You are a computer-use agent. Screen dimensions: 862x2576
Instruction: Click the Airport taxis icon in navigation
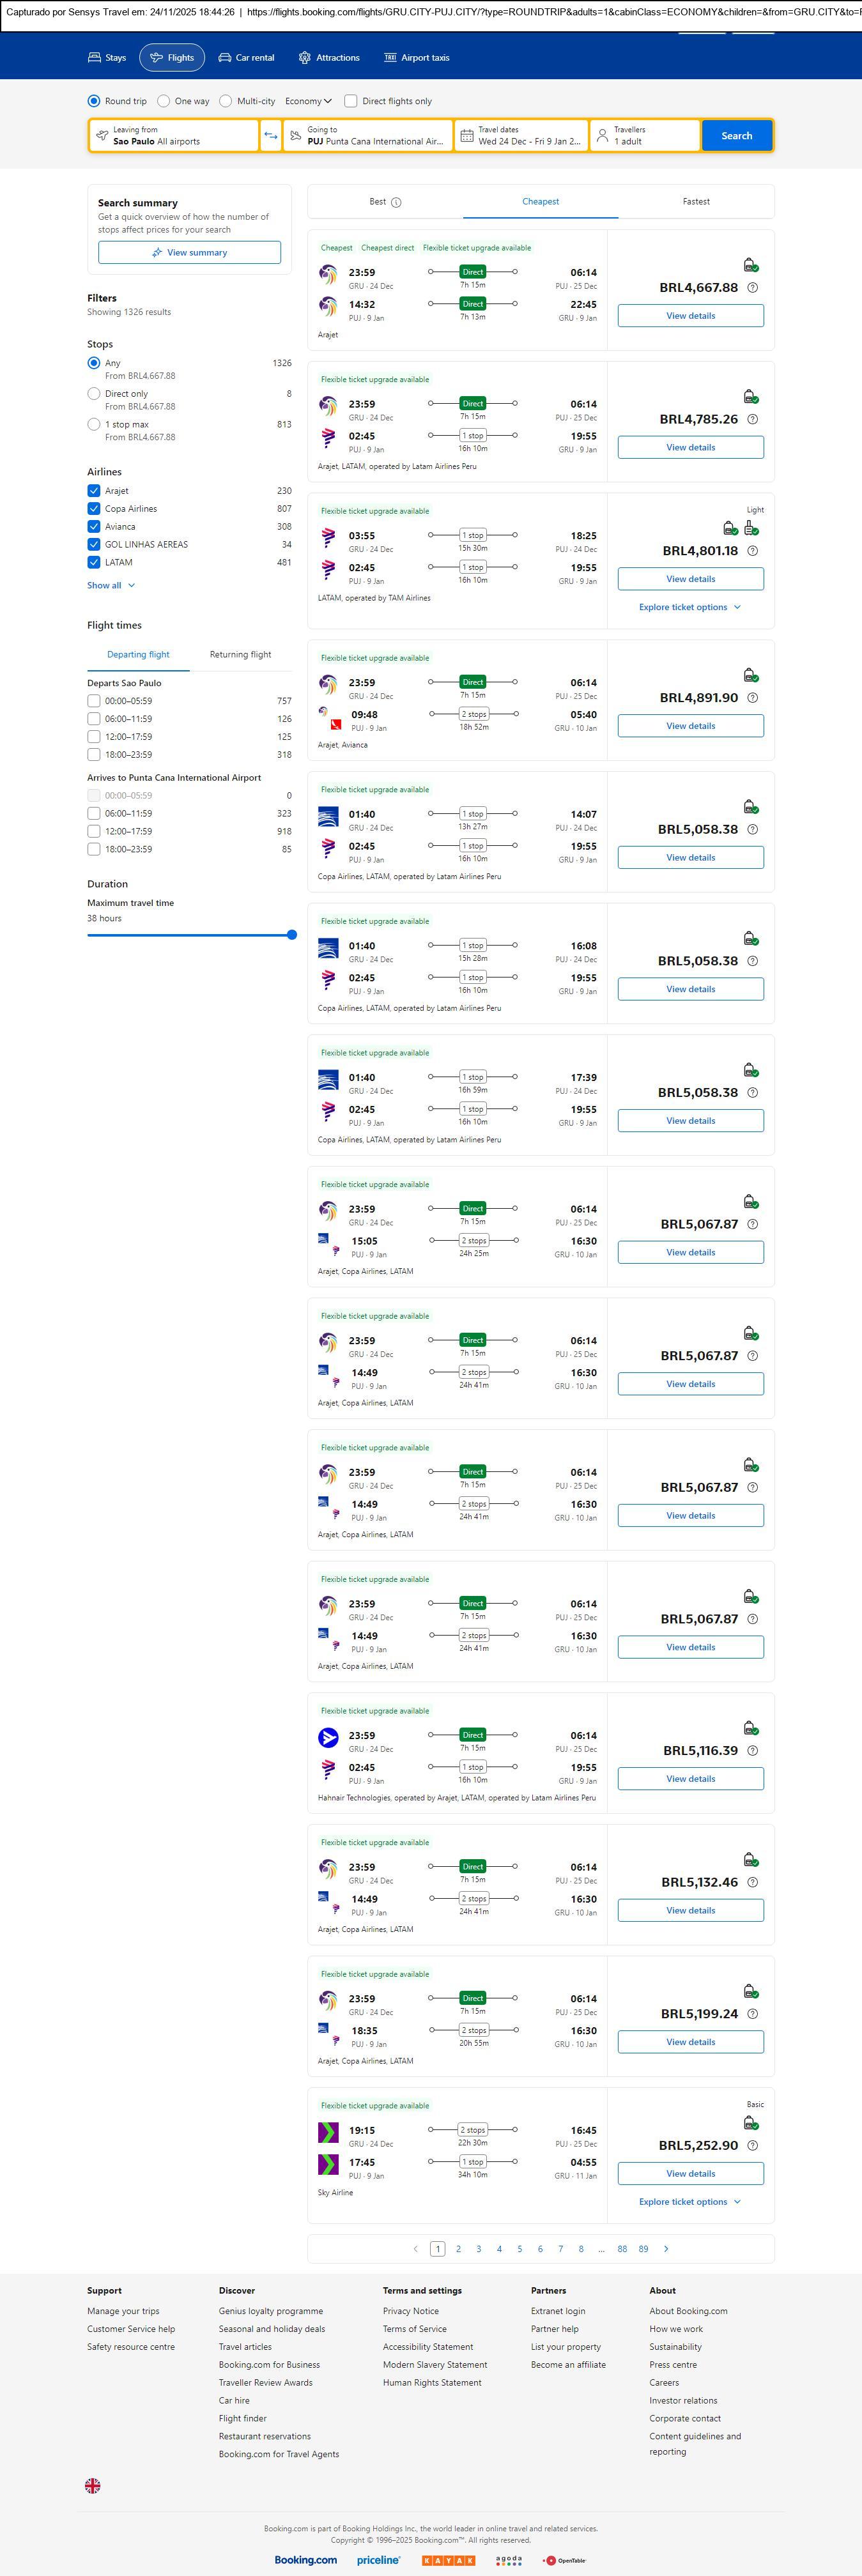pos(390,58)
